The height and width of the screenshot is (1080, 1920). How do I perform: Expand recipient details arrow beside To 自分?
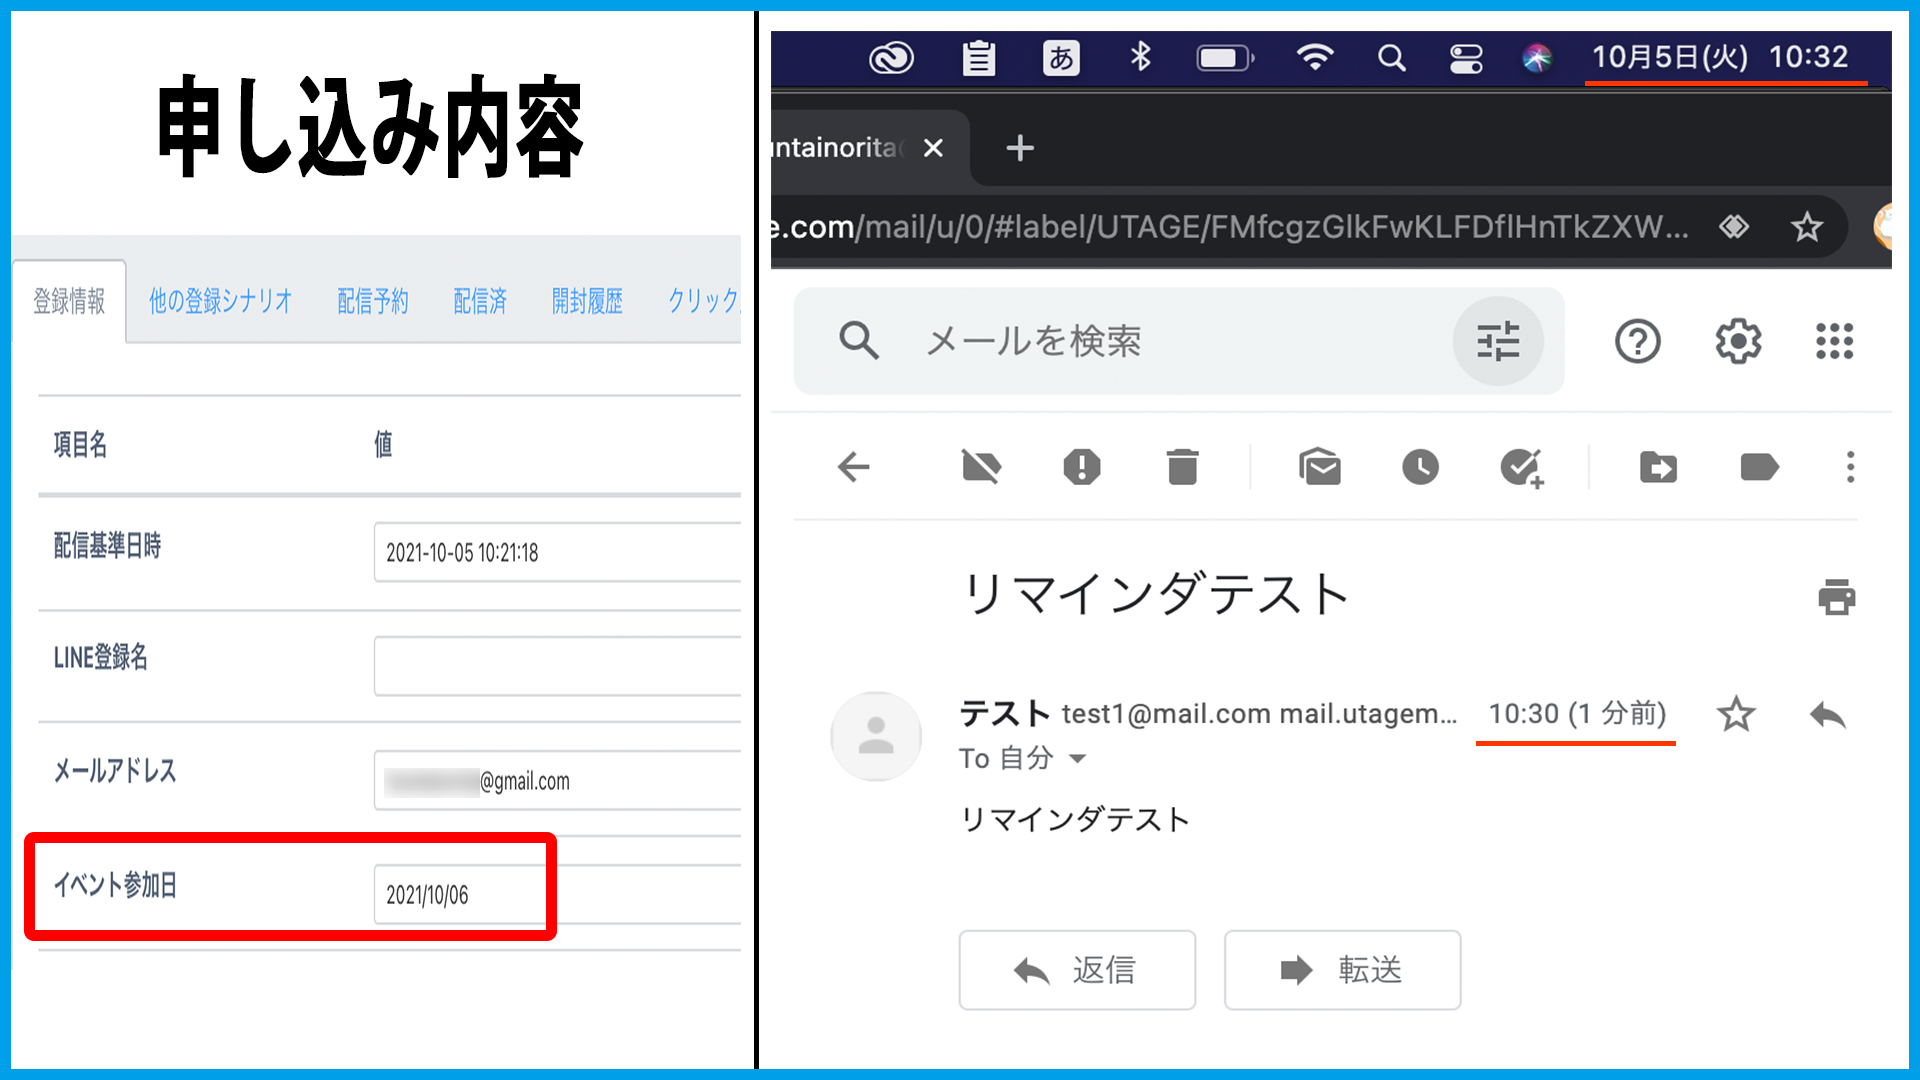pyautogui.click(x=1077, y=759)
